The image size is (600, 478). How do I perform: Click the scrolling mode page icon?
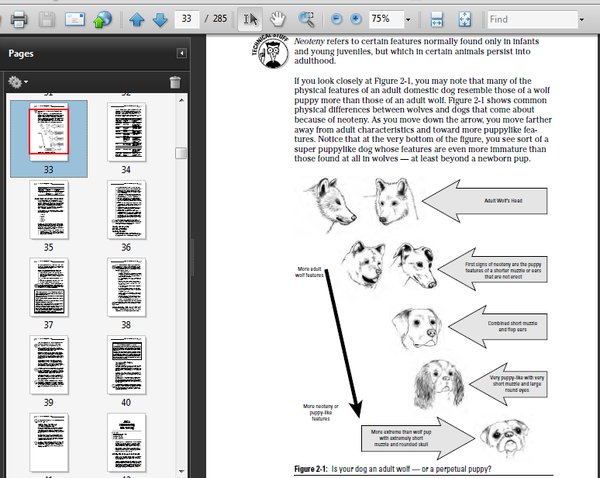(x=437, y=19)
